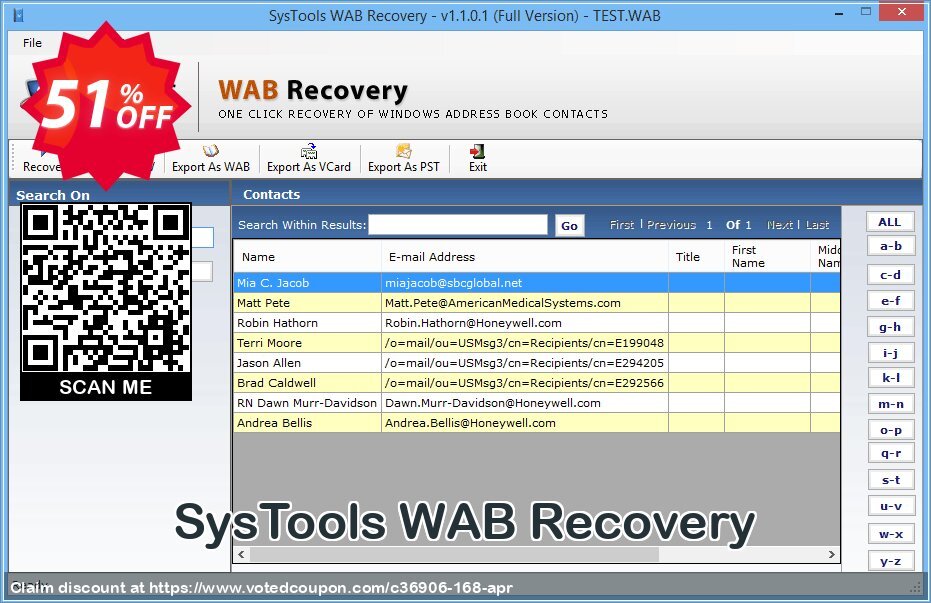Select contact Jason Allen
Screen dimensions: 931x603
point(308,363)
